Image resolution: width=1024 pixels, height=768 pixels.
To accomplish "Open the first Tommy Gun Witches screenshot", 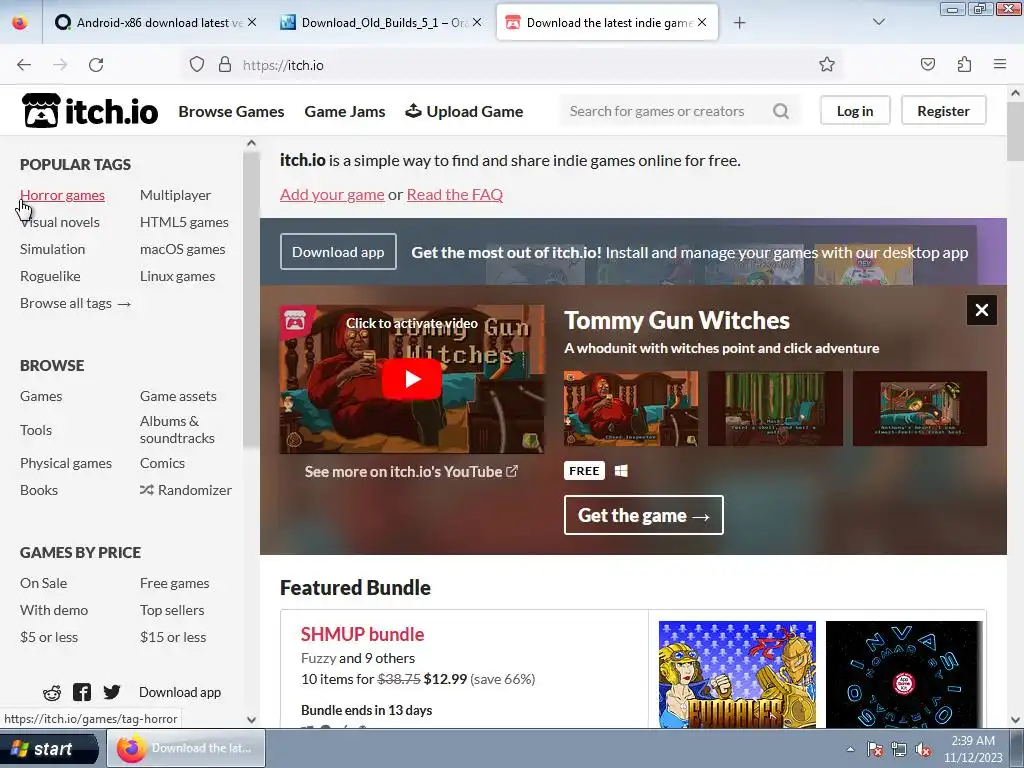I will pos(631,409).
